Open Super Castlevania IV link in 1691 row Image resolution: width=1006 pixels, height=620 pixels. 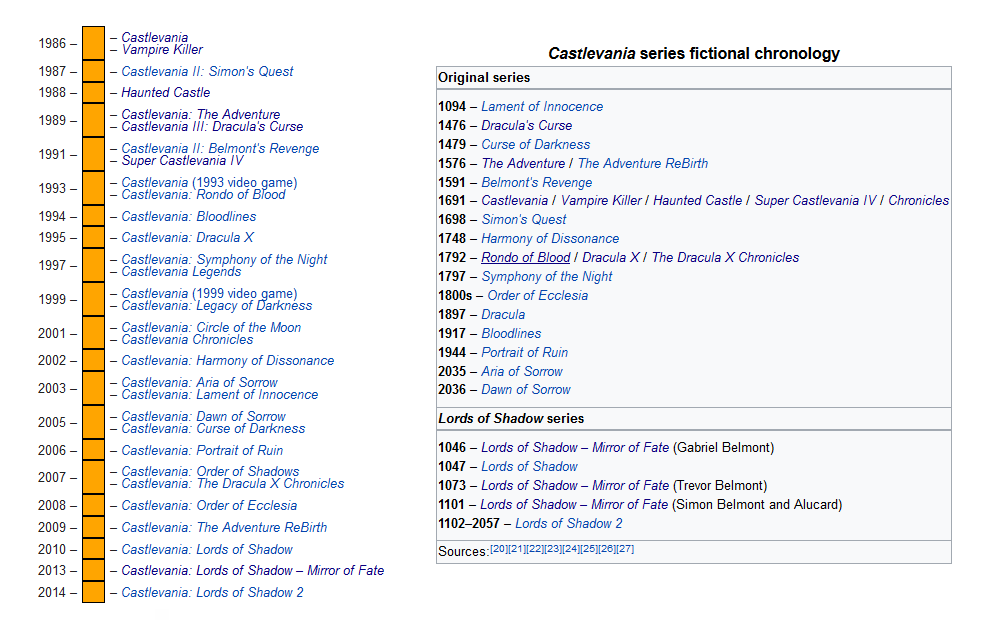pos(815,201)
